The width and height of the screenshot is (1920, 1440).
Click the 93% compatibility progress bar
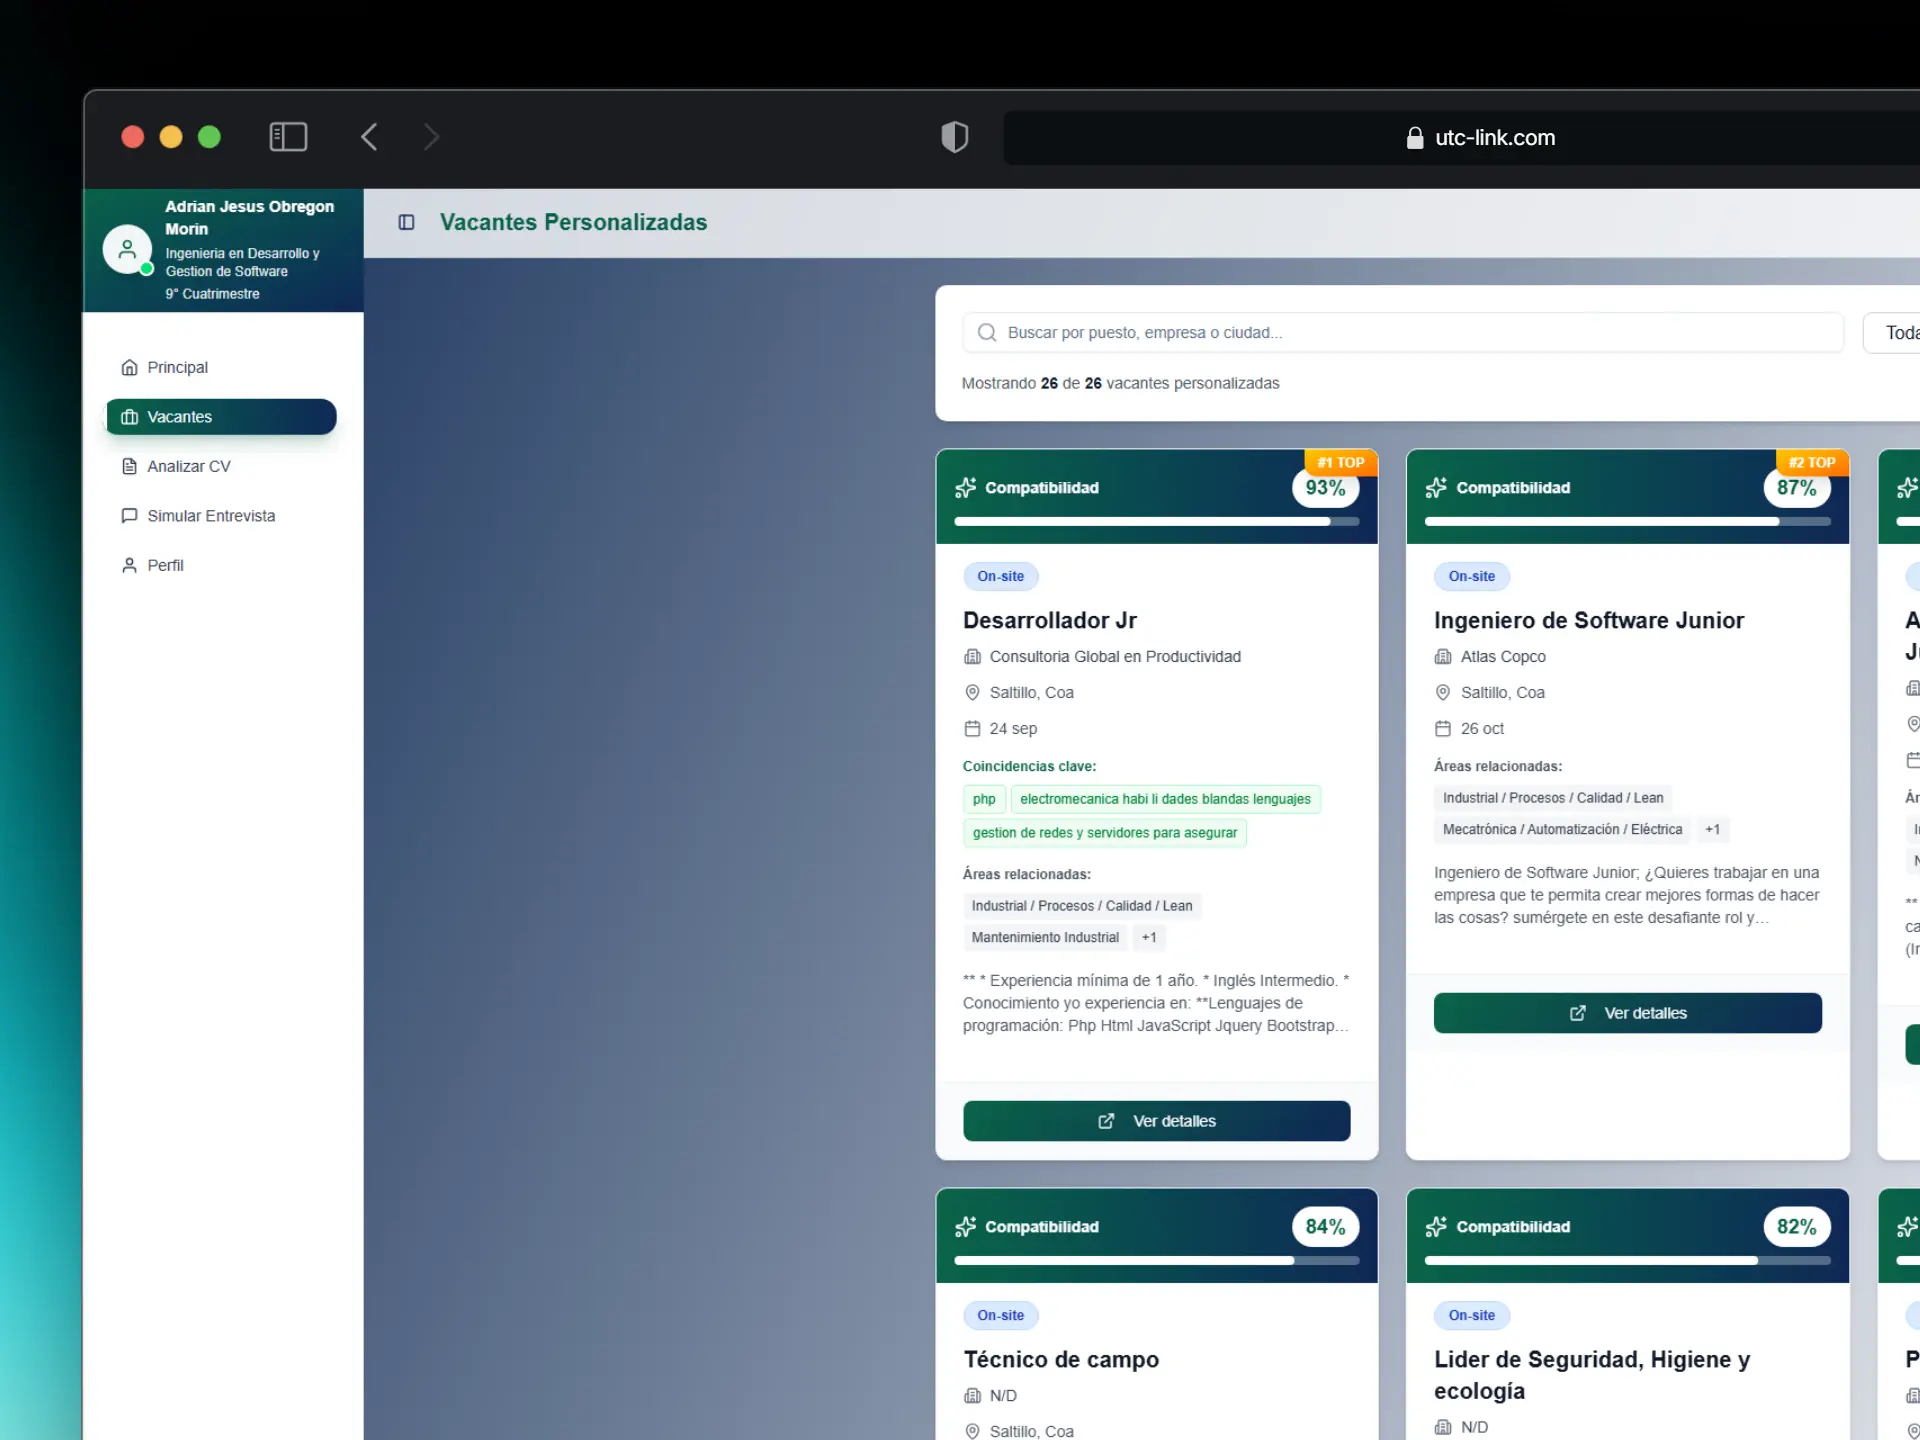(x=1156, y=521)
